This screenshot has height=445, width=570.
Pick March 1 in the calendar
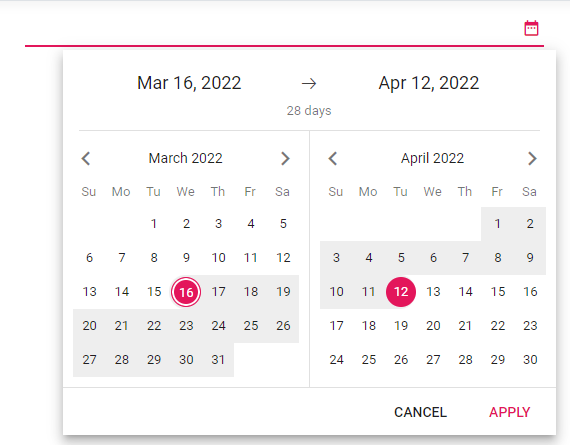(154, 224)
